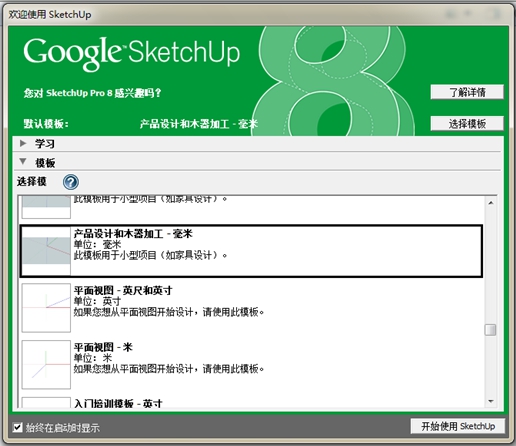The image size is (516, 446).
Task: Select thumbnail for 平面视图 - 英尺和英寸 template
Action: [46, 308]
